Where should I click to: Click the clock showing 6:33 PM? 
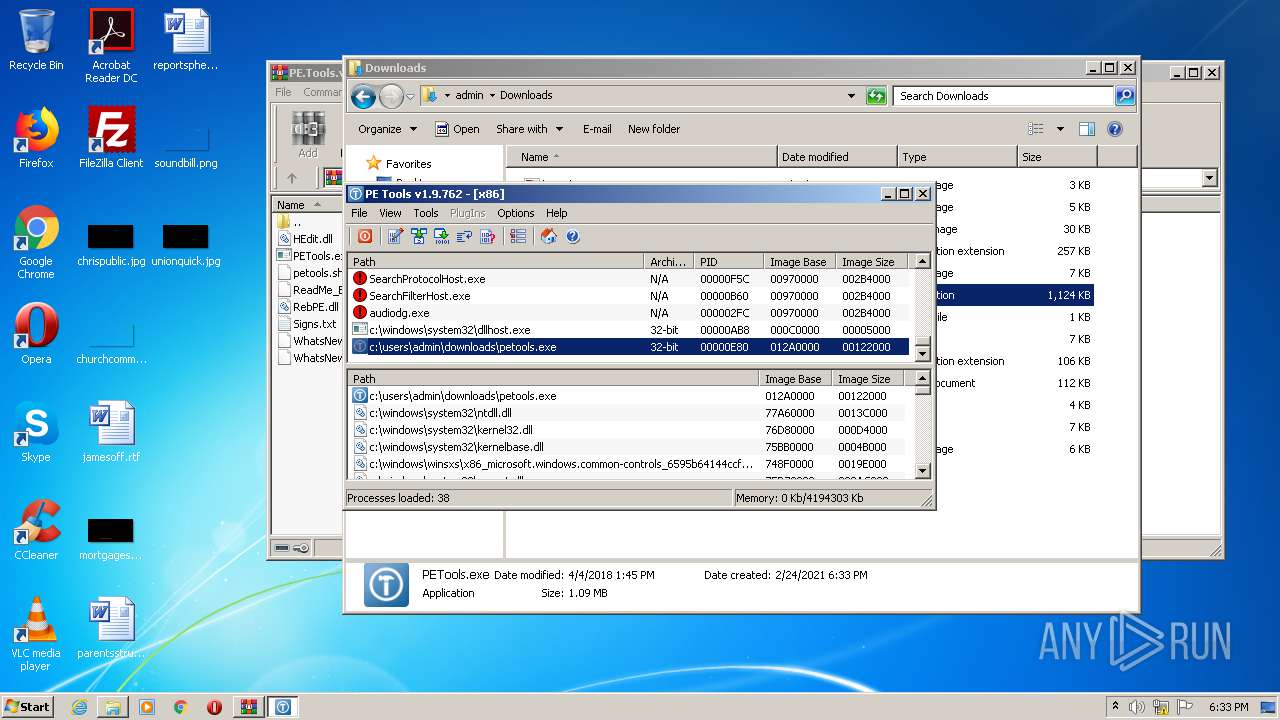click(x=1228, y=707)
